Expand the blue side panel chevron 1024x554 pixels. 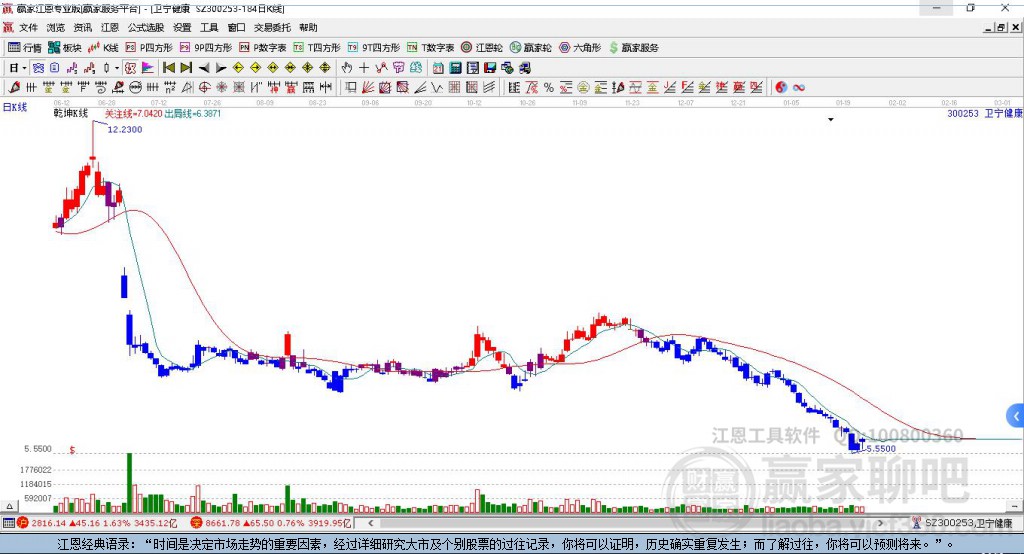pos(1016,416)
